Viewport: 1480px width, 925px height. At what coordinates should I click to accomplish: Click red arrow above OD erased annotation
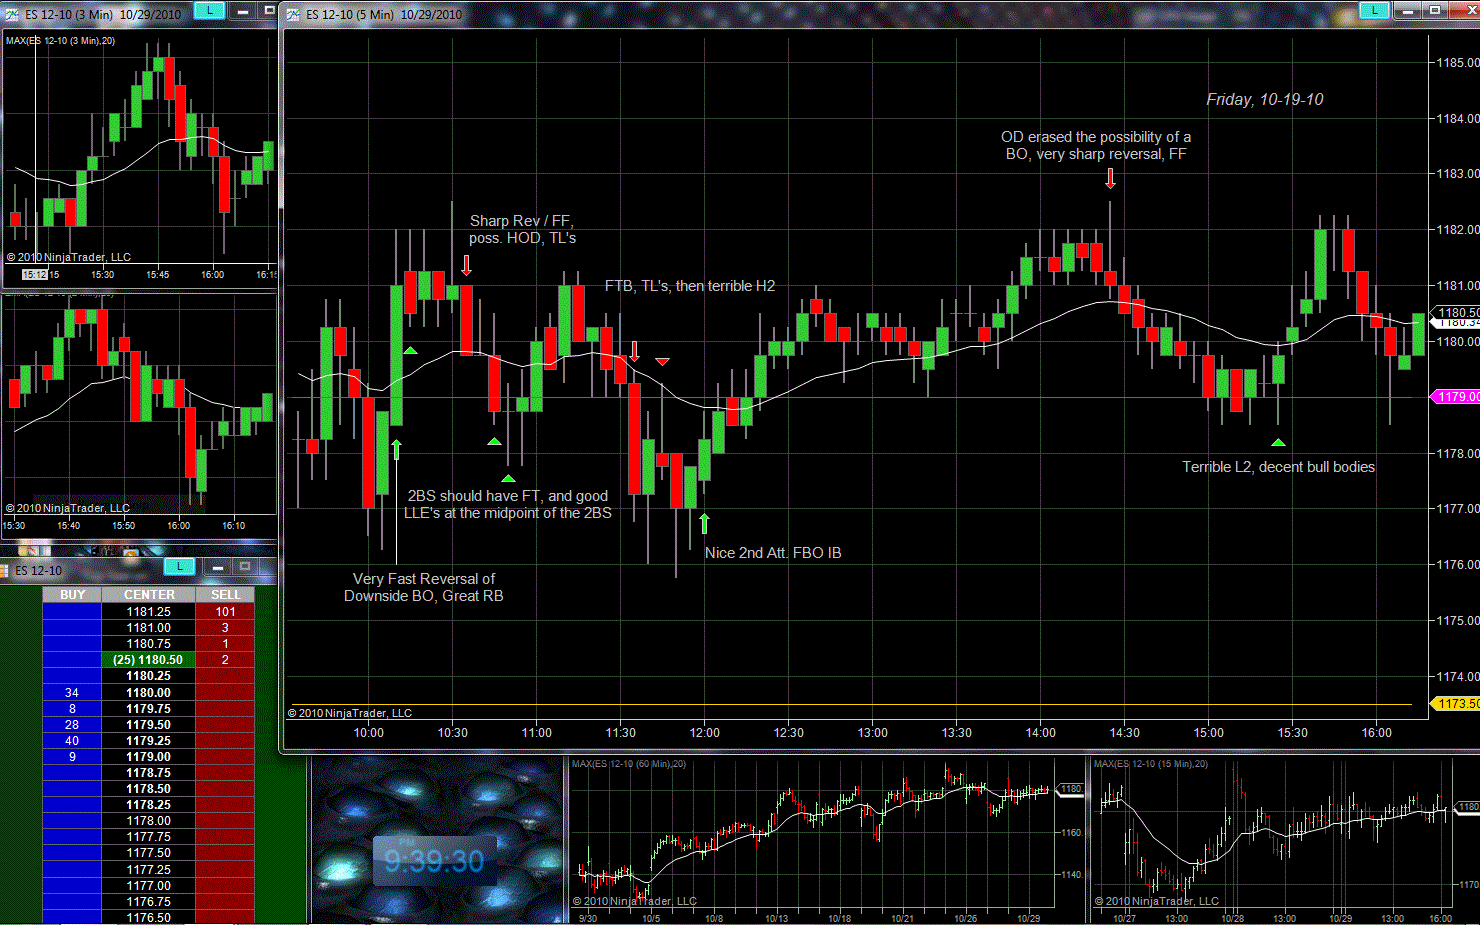(x=1110, y=178)
